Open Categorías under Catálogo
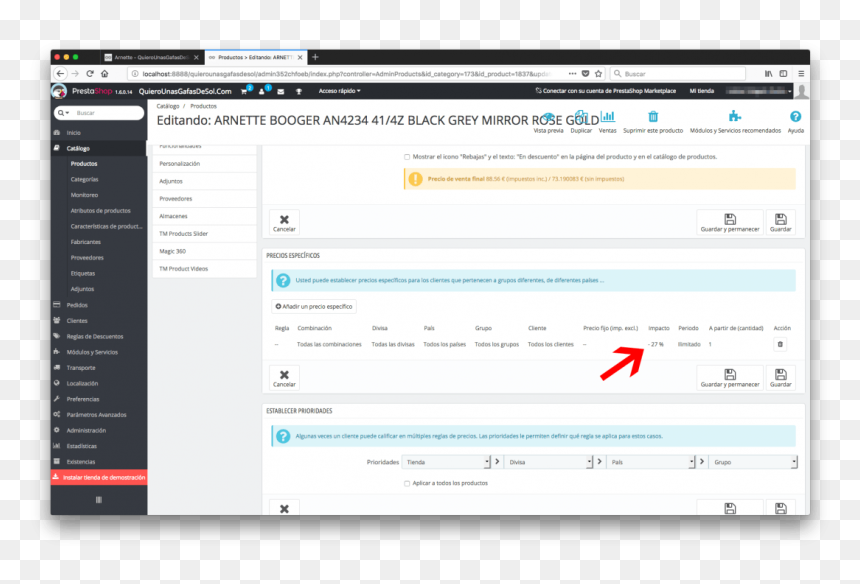860x584 pixels. pyautogui.click(x=84, y=179)
